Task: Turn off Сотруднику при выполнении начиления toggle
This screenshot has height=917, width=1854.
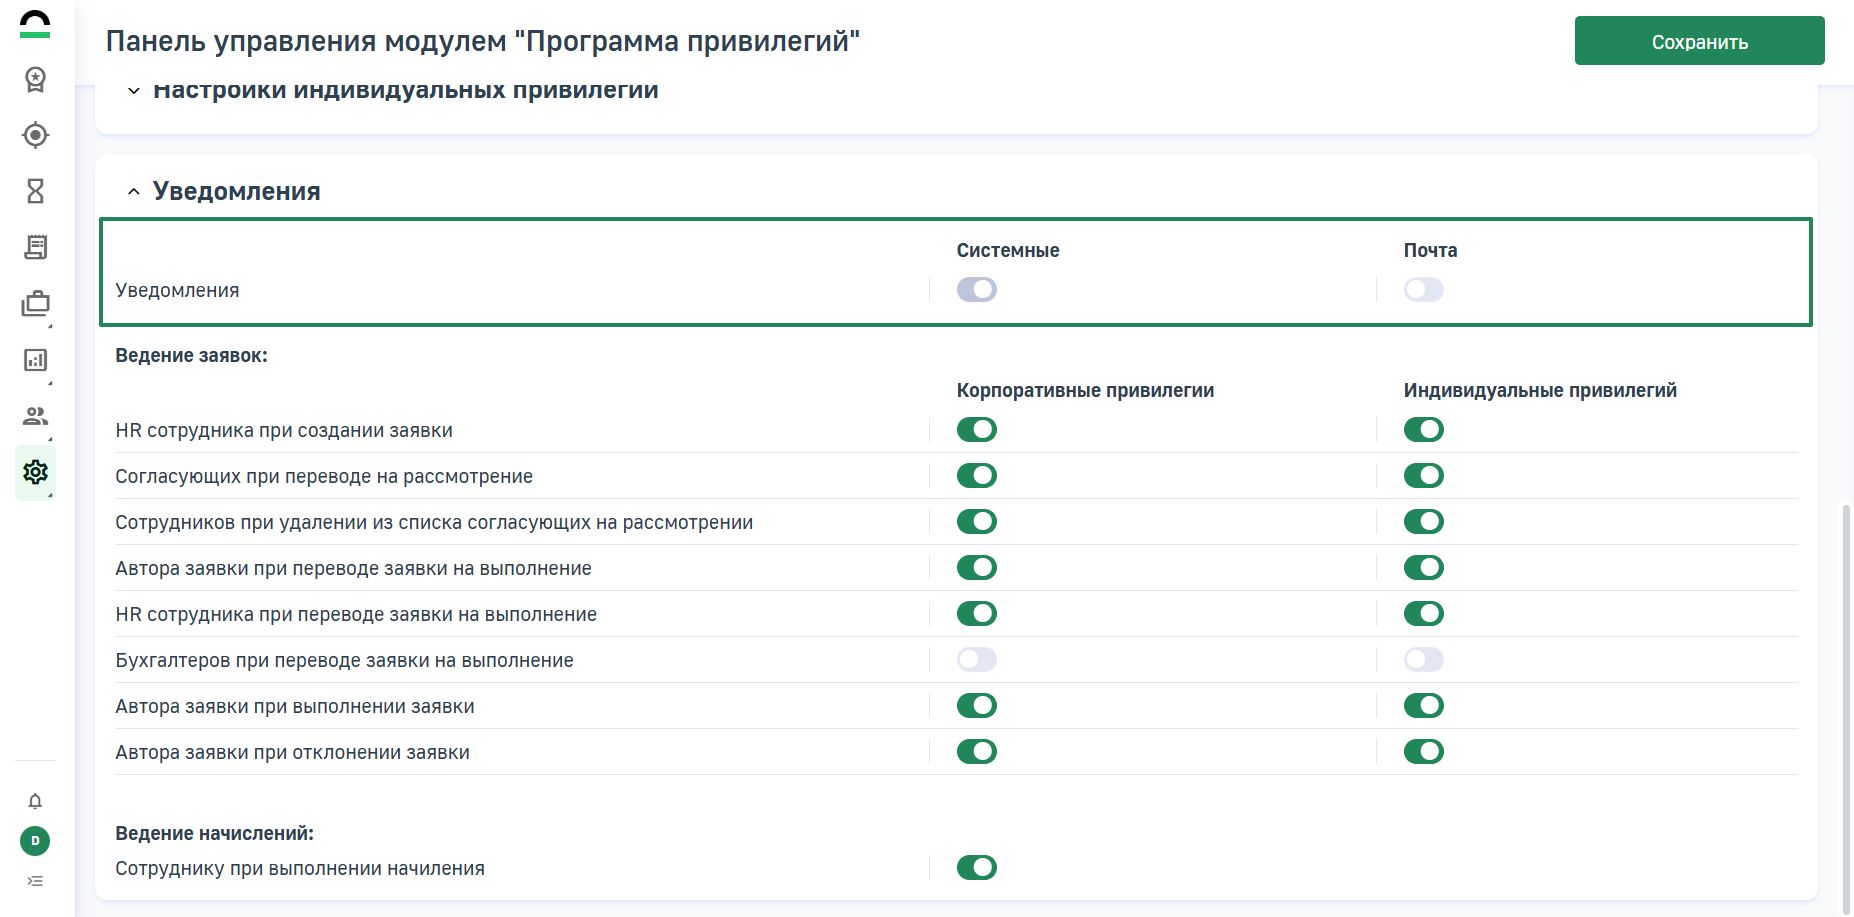Action: (976, 868)
